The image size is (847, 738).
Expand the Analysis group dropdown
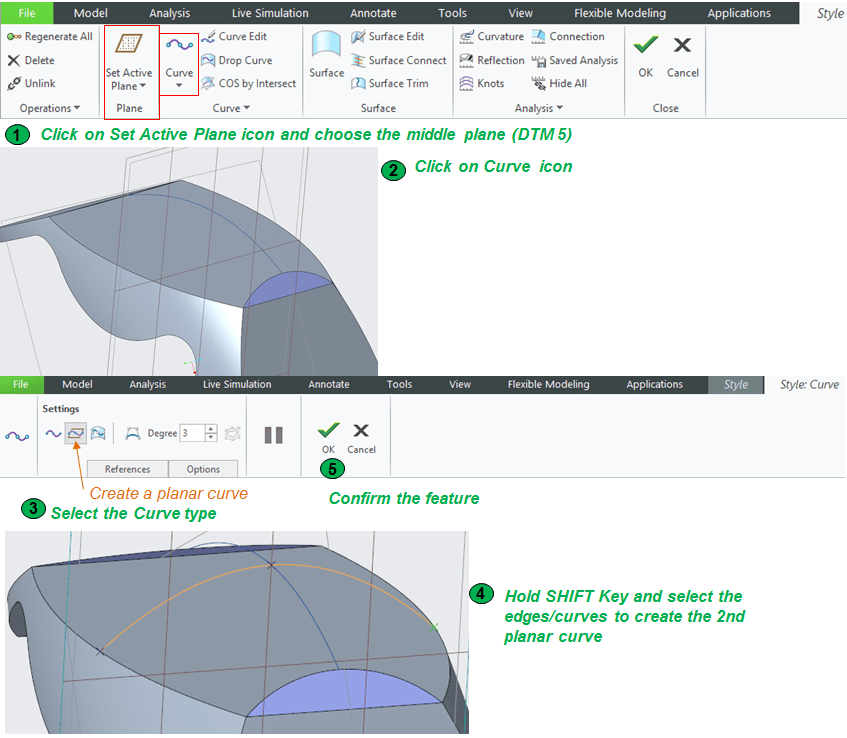point(539,108)
